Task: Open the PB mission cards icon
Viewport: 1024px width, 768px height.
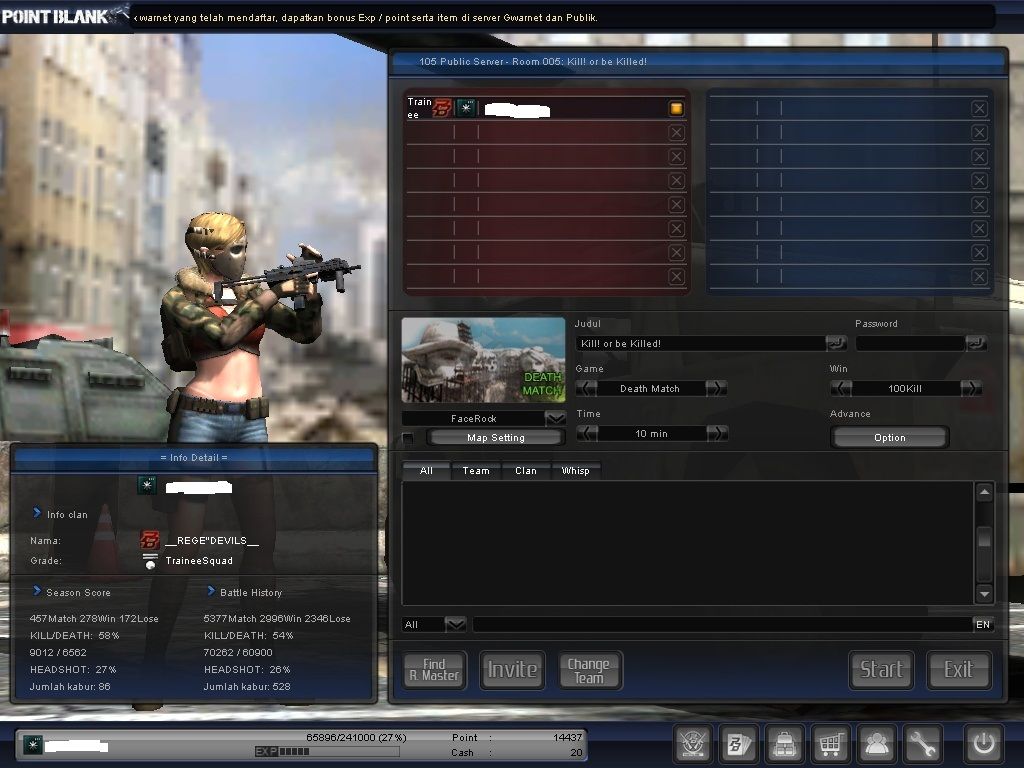Action: tap(739, 743)
